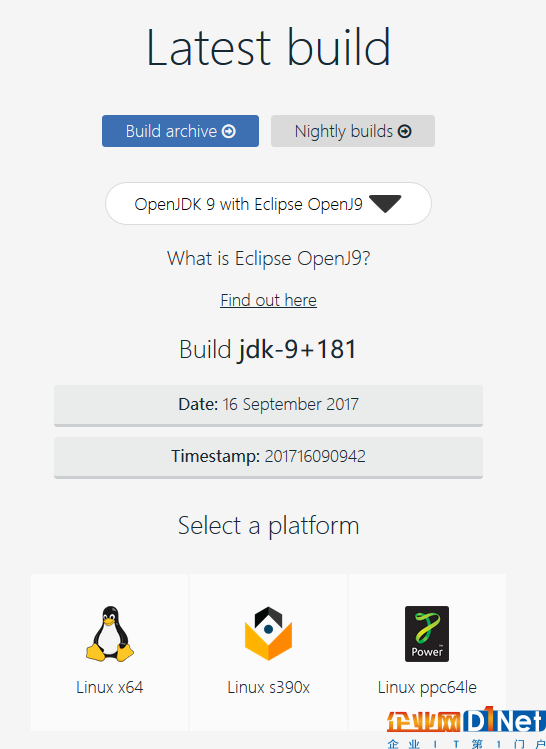Select the Linux s390x platform label
The width and height of the screenshot is (546, 749).
pyautogui.click(x=268, y=687)
